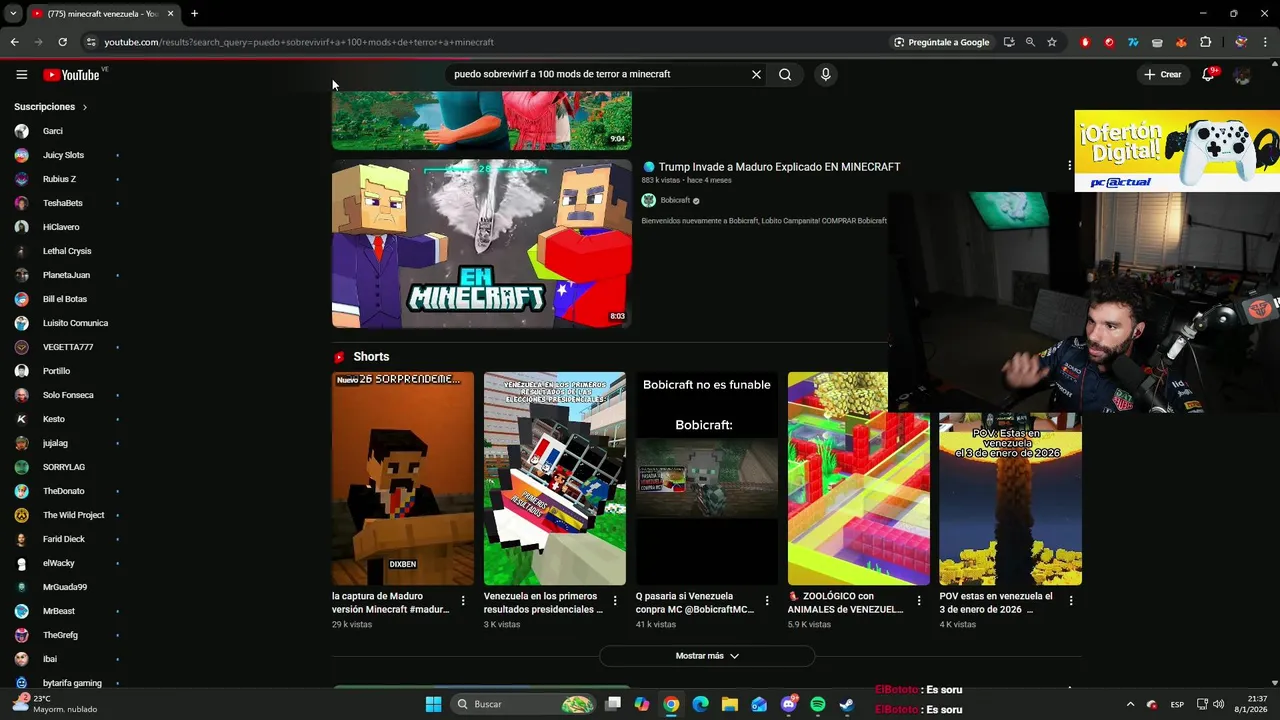Play la captura de Maduro short
Screen dimensions: 1280x720
pos(403,479)
